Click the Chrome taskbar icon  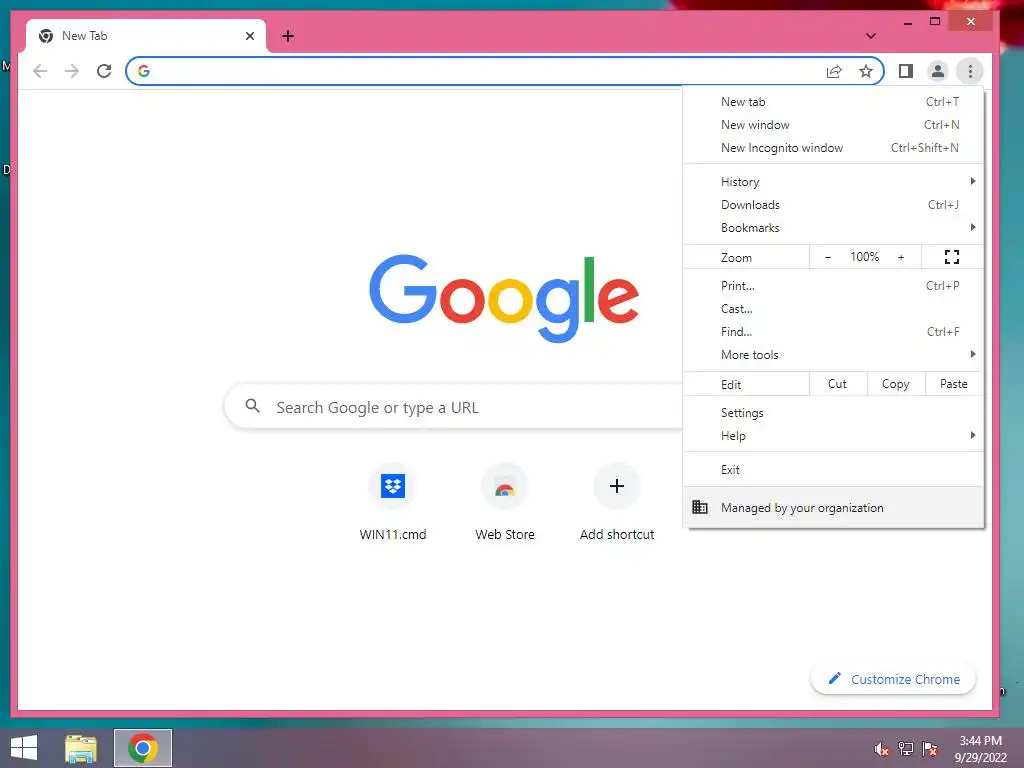(x=143, y=748)
